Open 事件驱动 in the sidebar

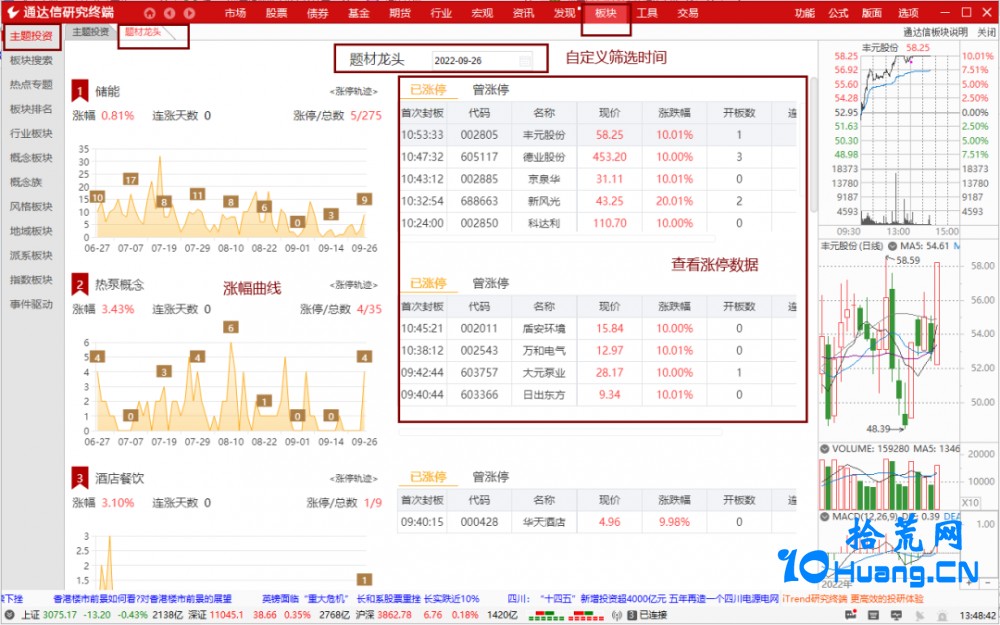[x=31, y=304]
